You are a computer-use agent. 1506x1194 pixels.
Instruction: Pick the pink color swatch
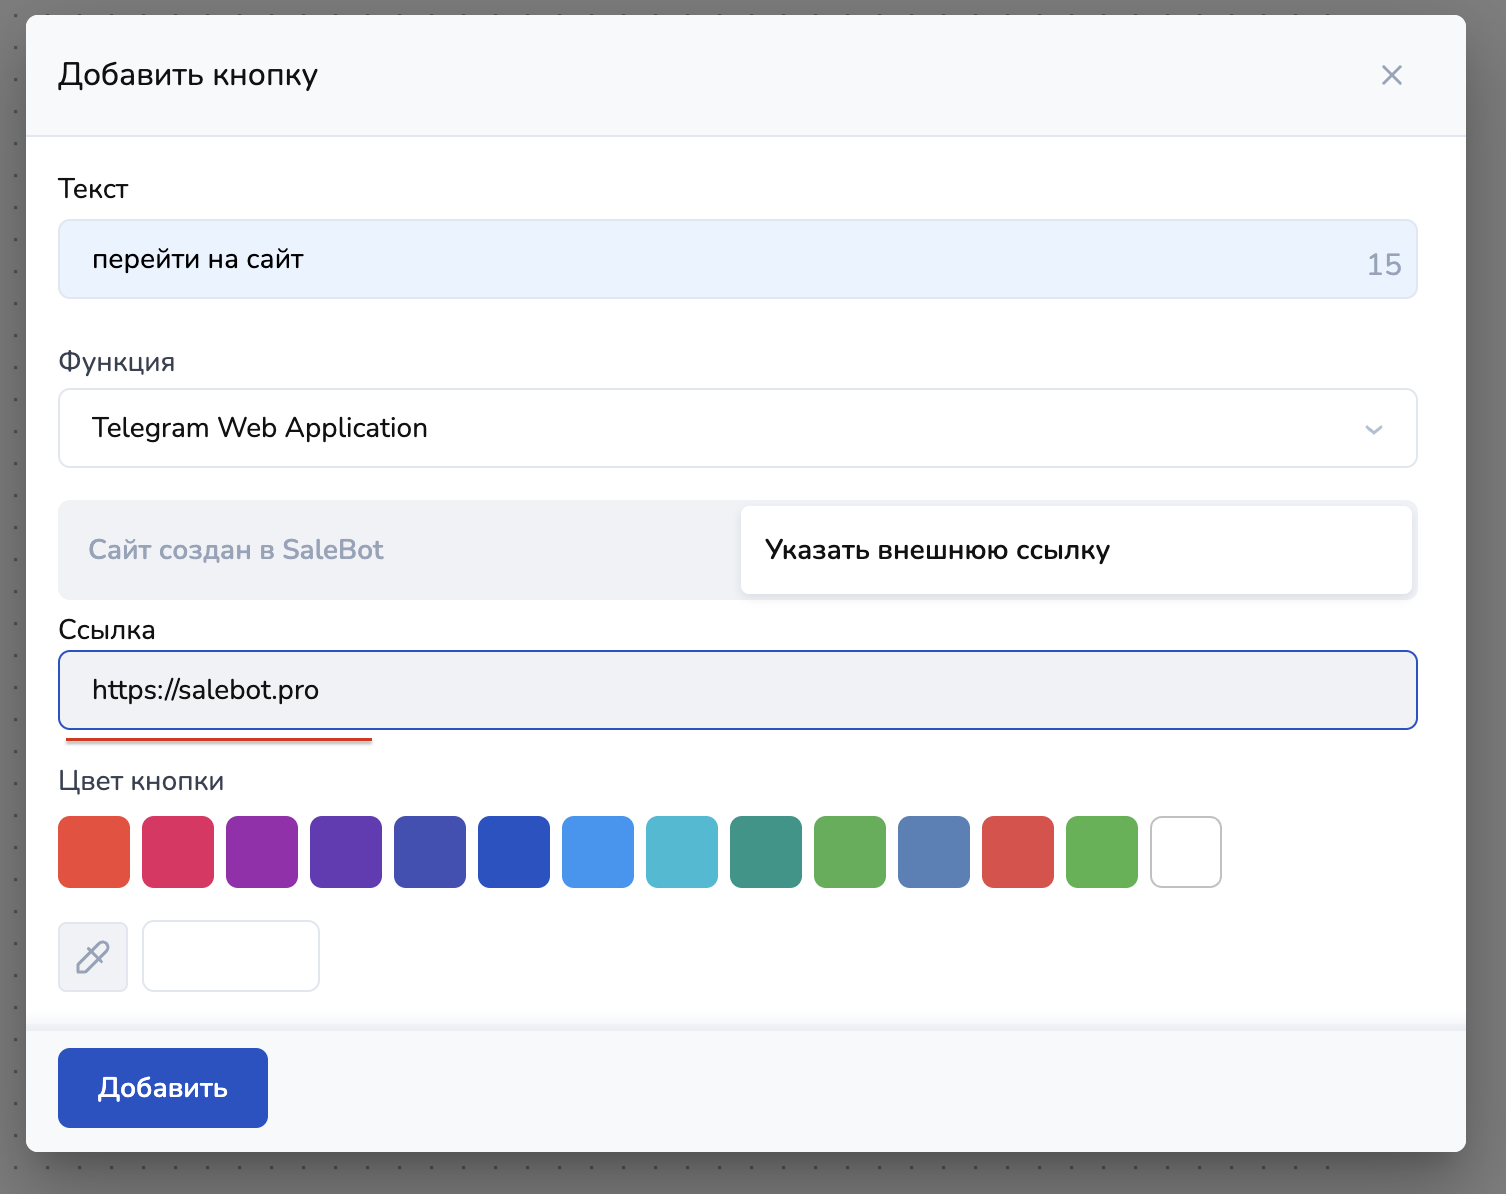tap(178, 852)
